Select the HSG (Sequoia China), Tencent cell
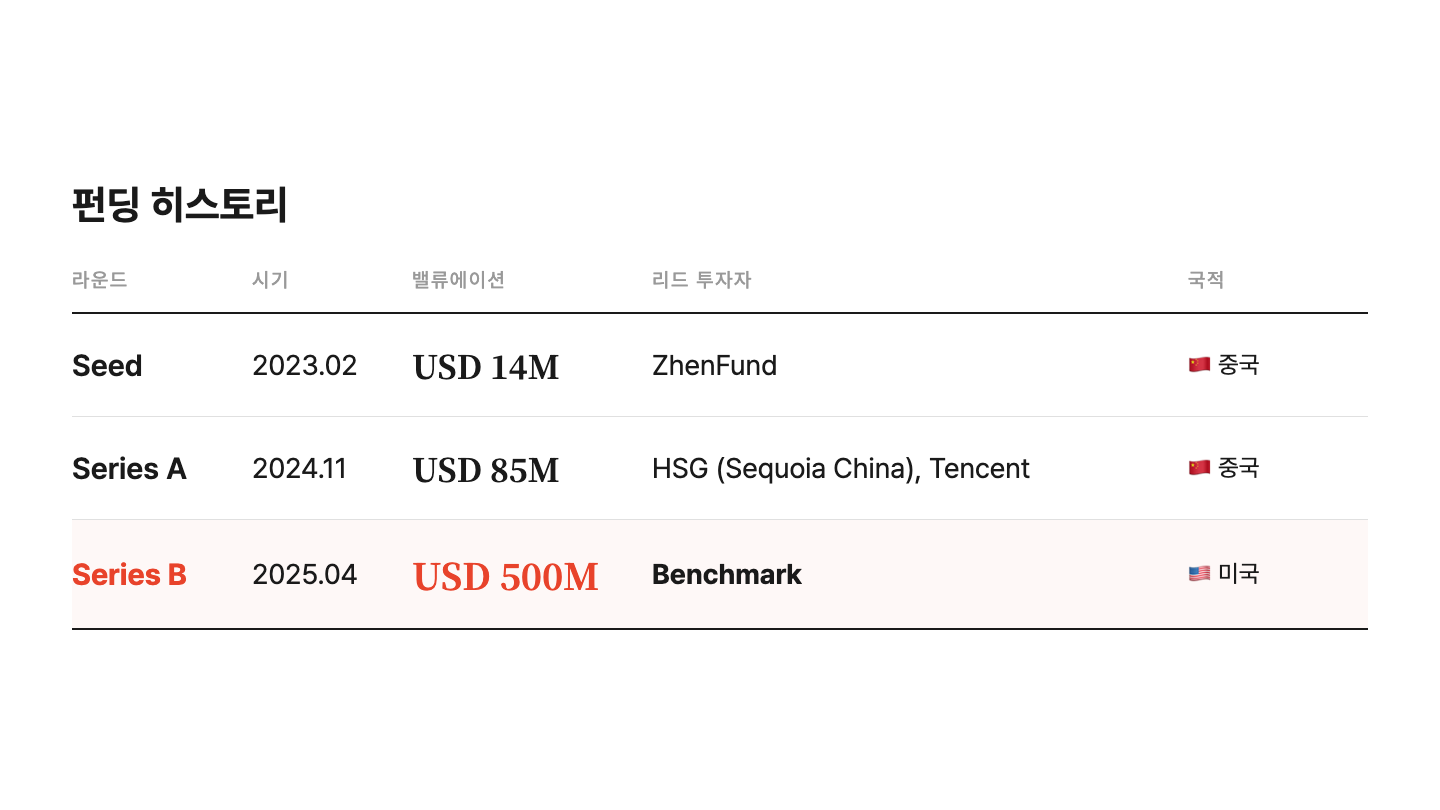Image resolution: width=1440 pixels, height=810 pixels. coord(840,469)
